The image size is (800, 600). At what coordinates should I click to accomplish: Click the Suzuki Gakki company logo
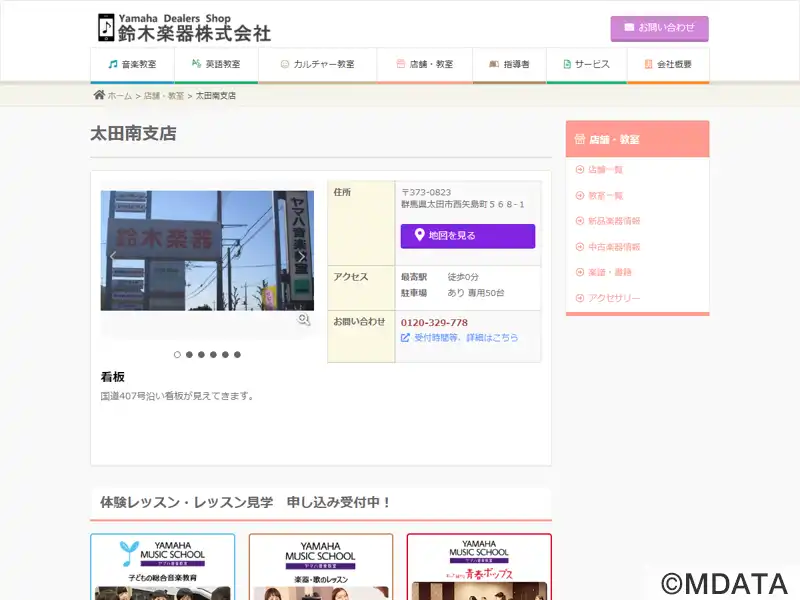tap(184, 28)
